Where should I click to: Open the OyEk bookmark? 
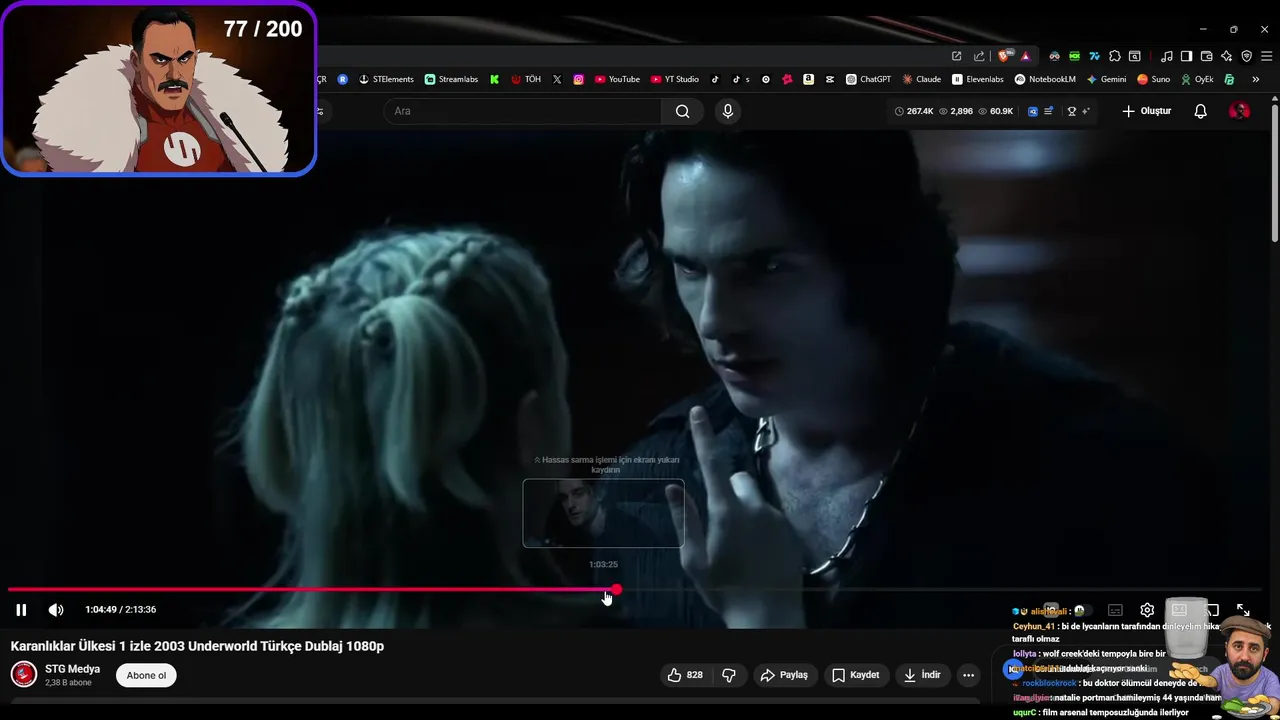click(x=1197, y=79)
